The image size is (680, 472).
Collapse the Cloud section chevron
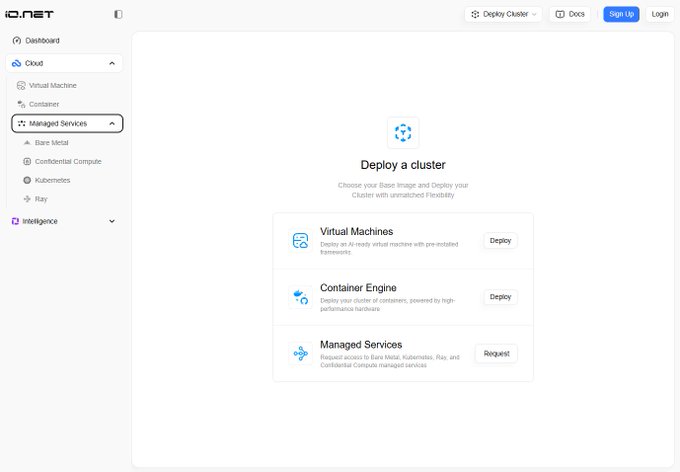click(x=112, y=63)
